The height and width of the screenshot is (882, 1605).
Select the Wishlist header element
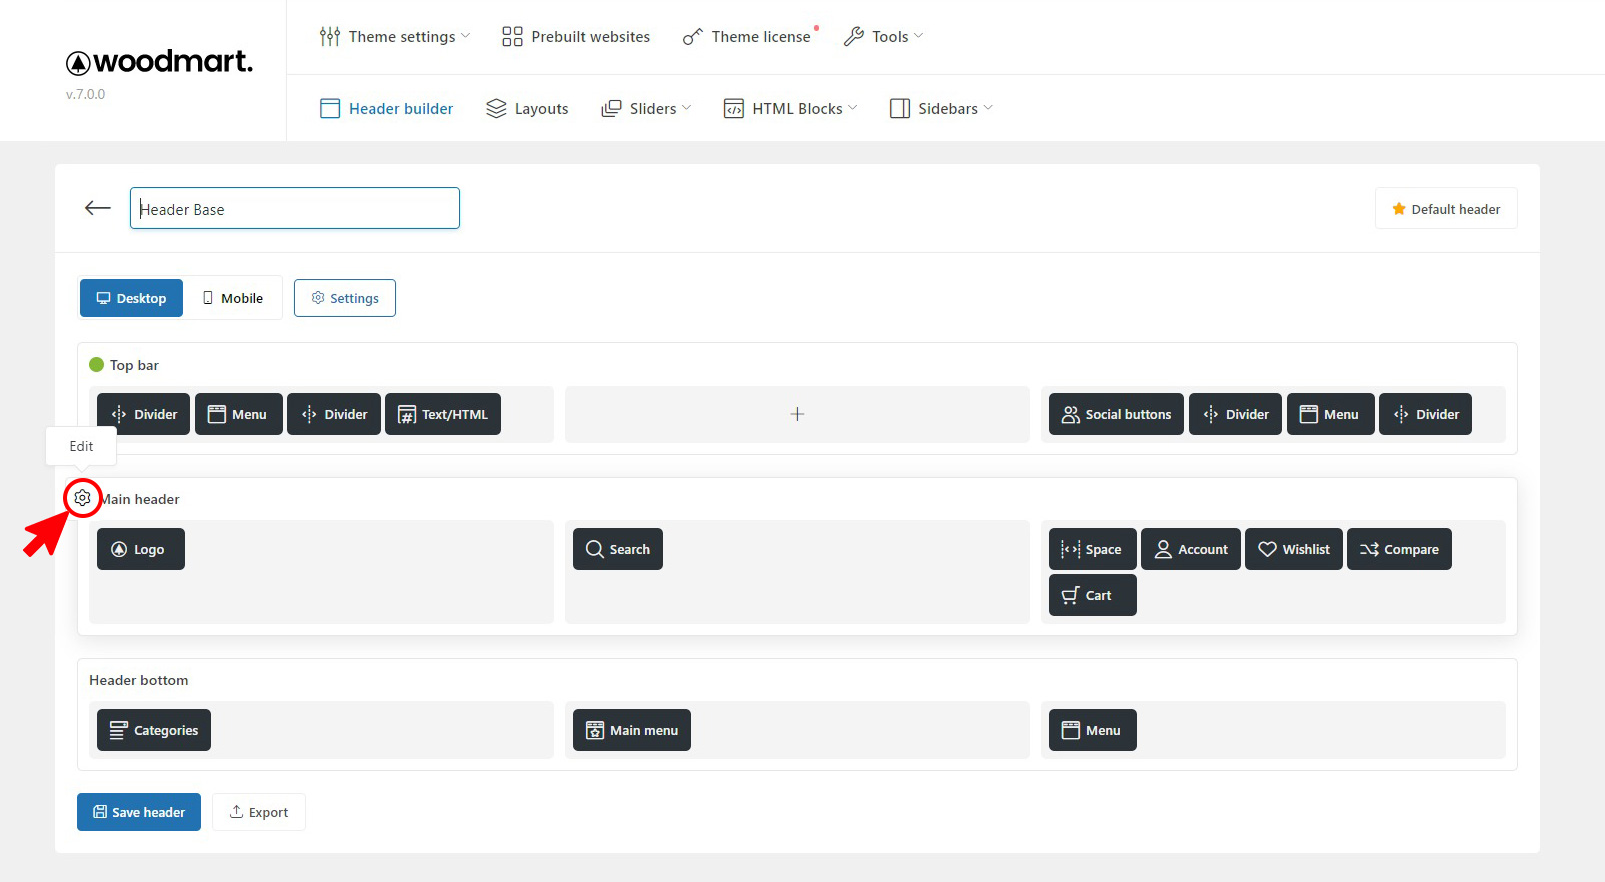[1293, 549]
